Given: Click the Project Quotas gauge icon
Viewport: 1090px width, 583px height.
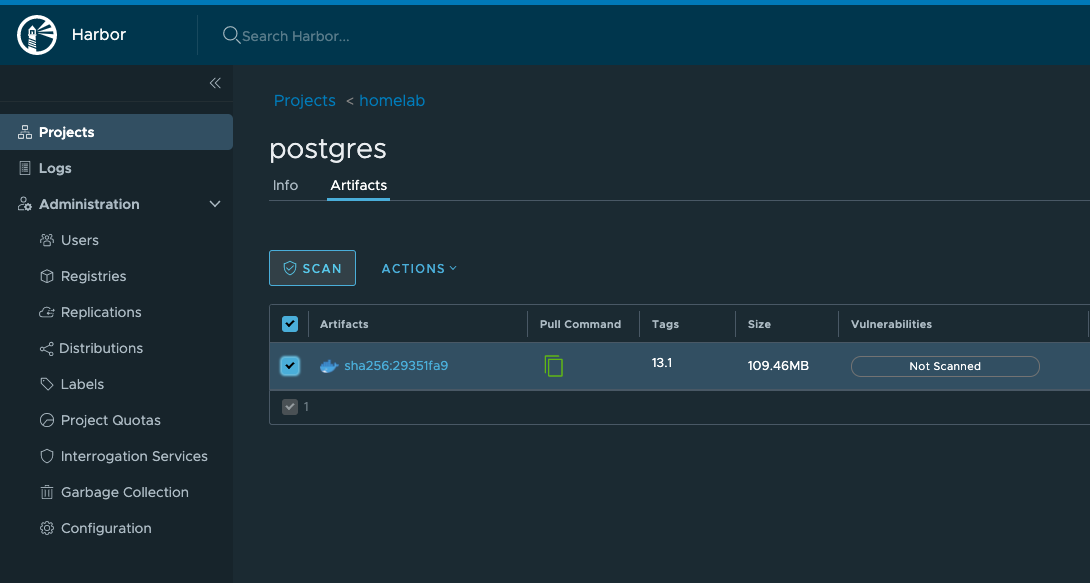Looking at the screenshot, I should pos(47,420).
